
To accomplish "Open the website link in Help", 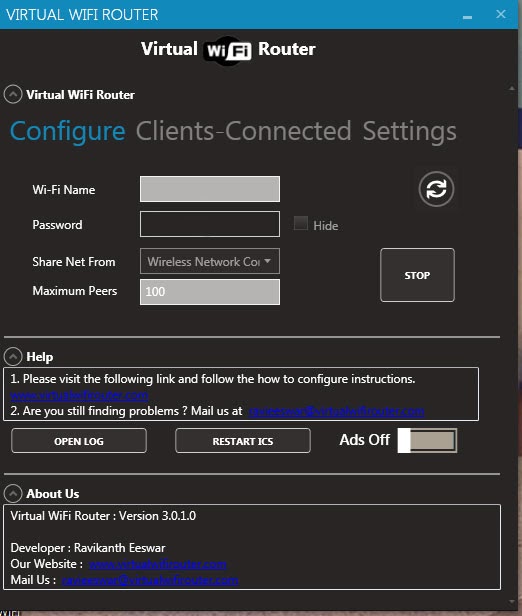I will point(79,394).
